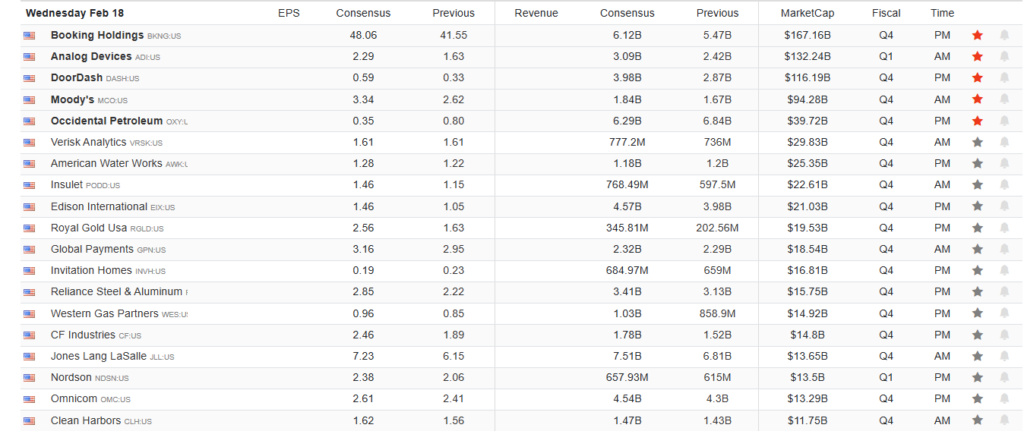Screen dimensions: 1024x431
Task: Click the US flag next to Omnicom
Action: pyautogui.click(x=29, y=399)
